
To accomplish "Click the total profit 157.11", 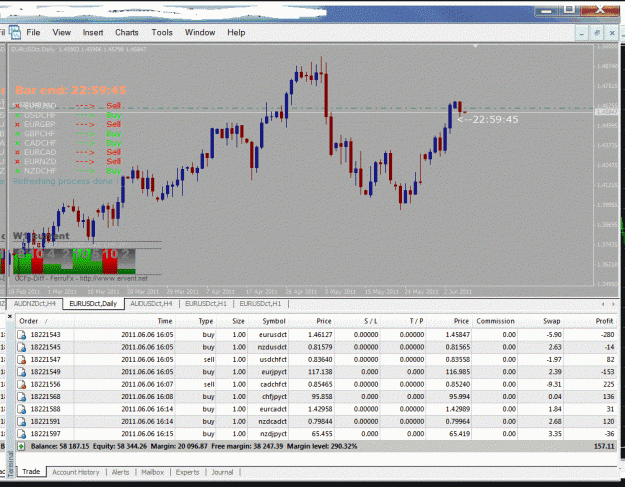I will (x=604, y=446).
